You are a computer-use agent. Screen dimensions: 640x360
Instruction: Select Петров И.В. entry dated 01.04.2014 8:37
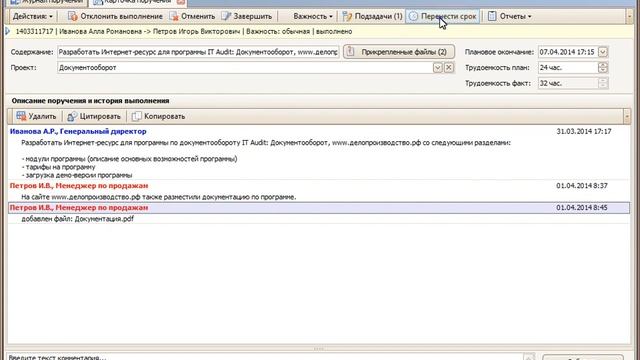coord(318,186)
